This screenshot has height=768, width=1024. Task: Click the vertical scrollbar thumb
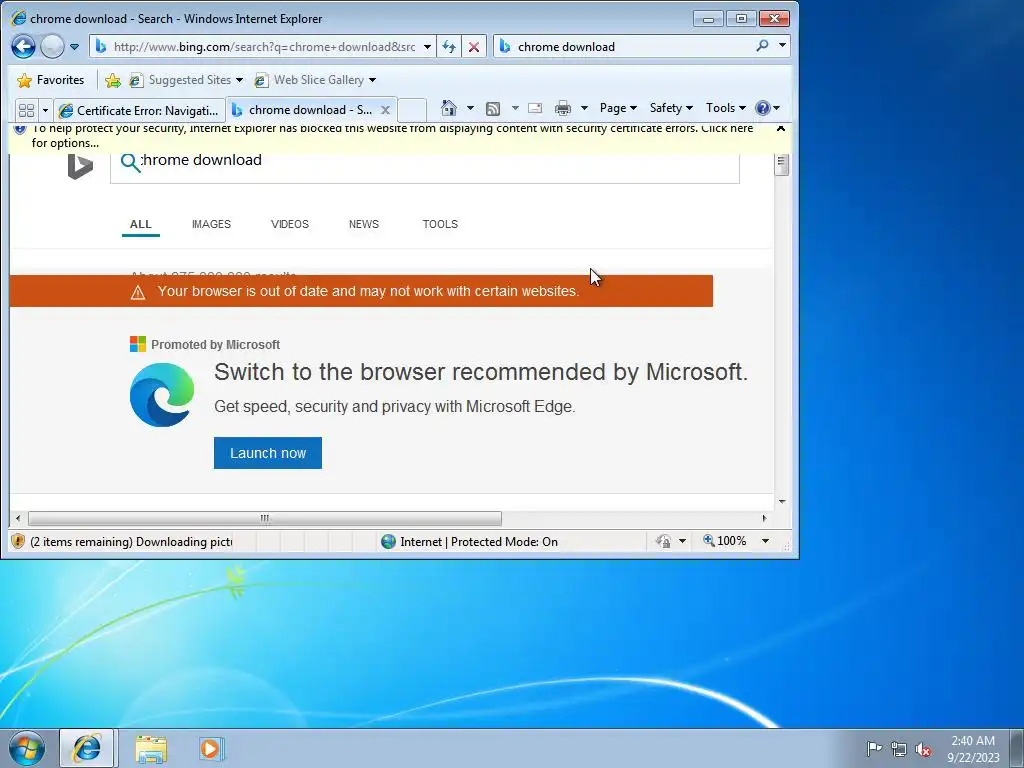782,165
